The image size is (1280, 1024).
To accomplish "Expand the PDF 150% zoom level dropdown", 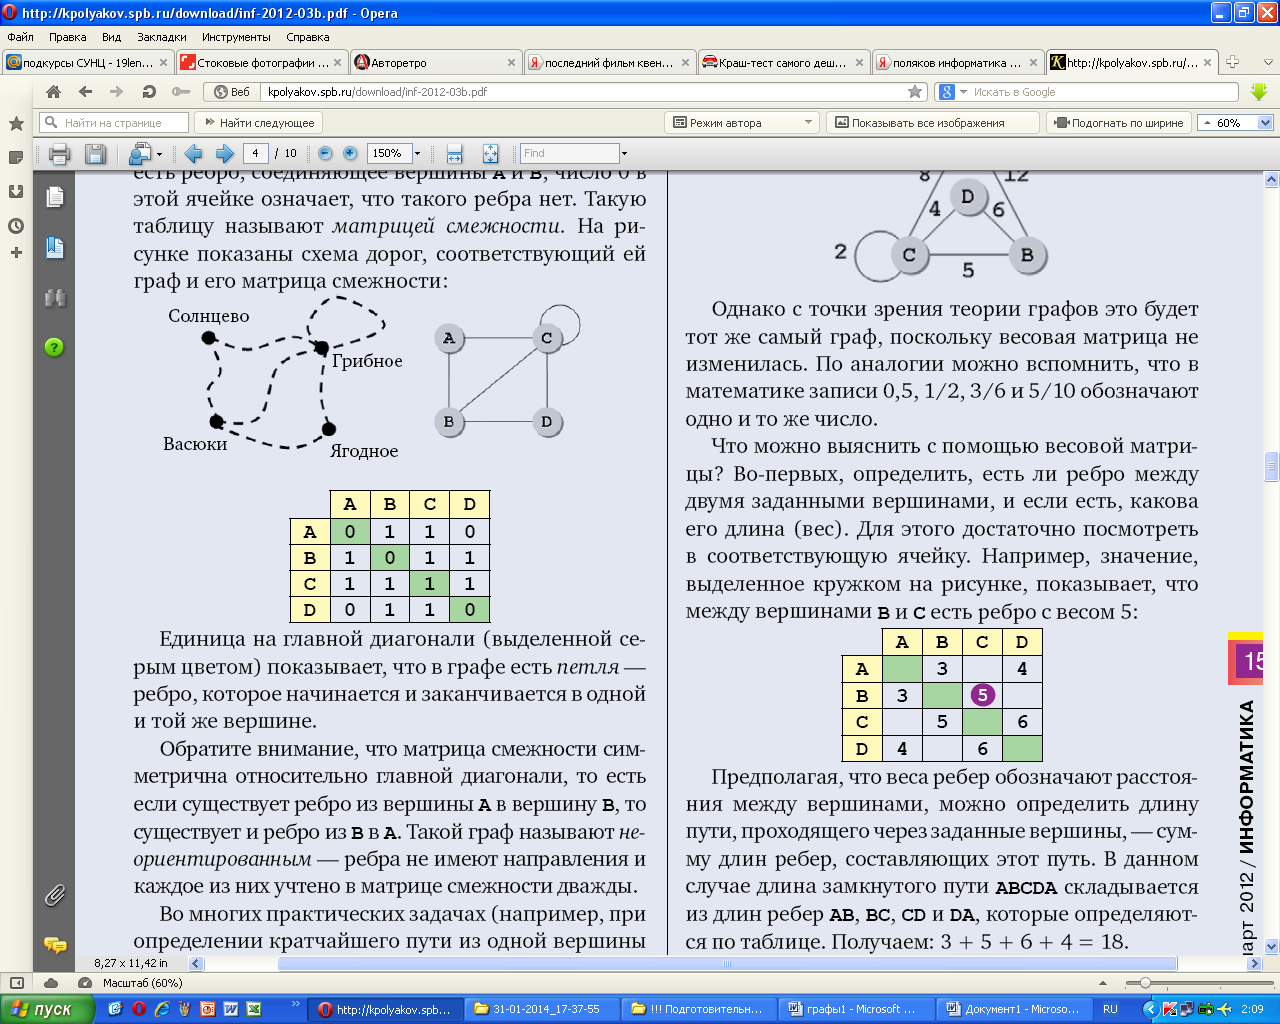I will 418,154.
